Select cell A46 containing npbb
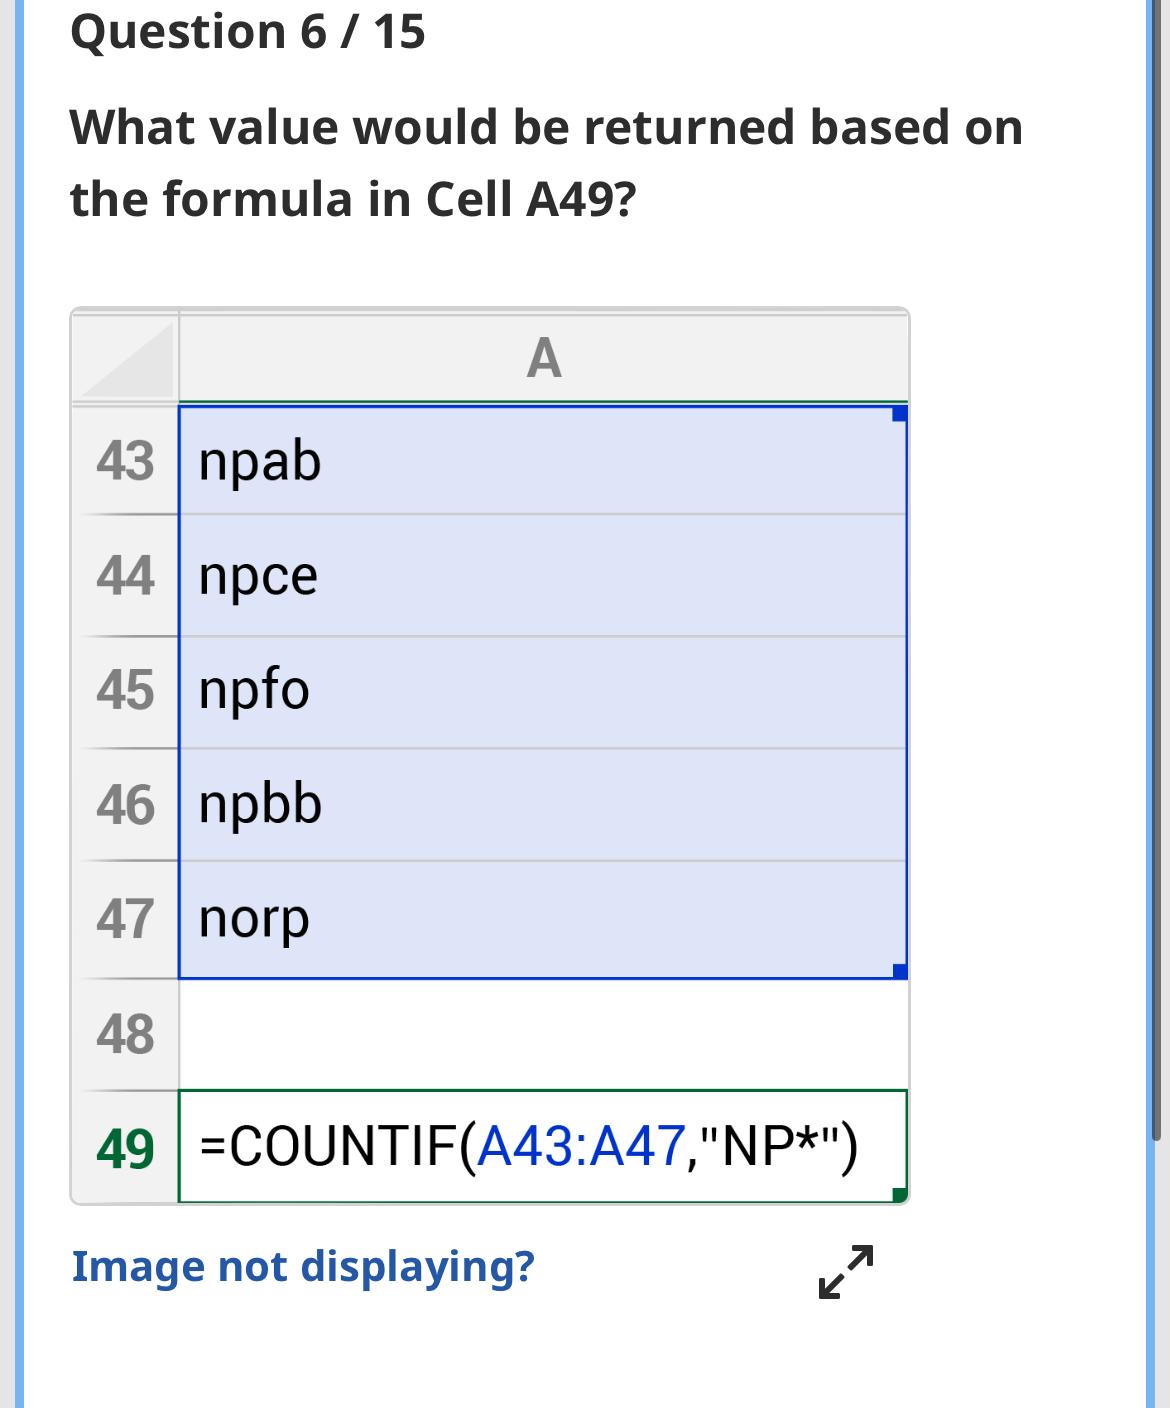 click(500, 802)
